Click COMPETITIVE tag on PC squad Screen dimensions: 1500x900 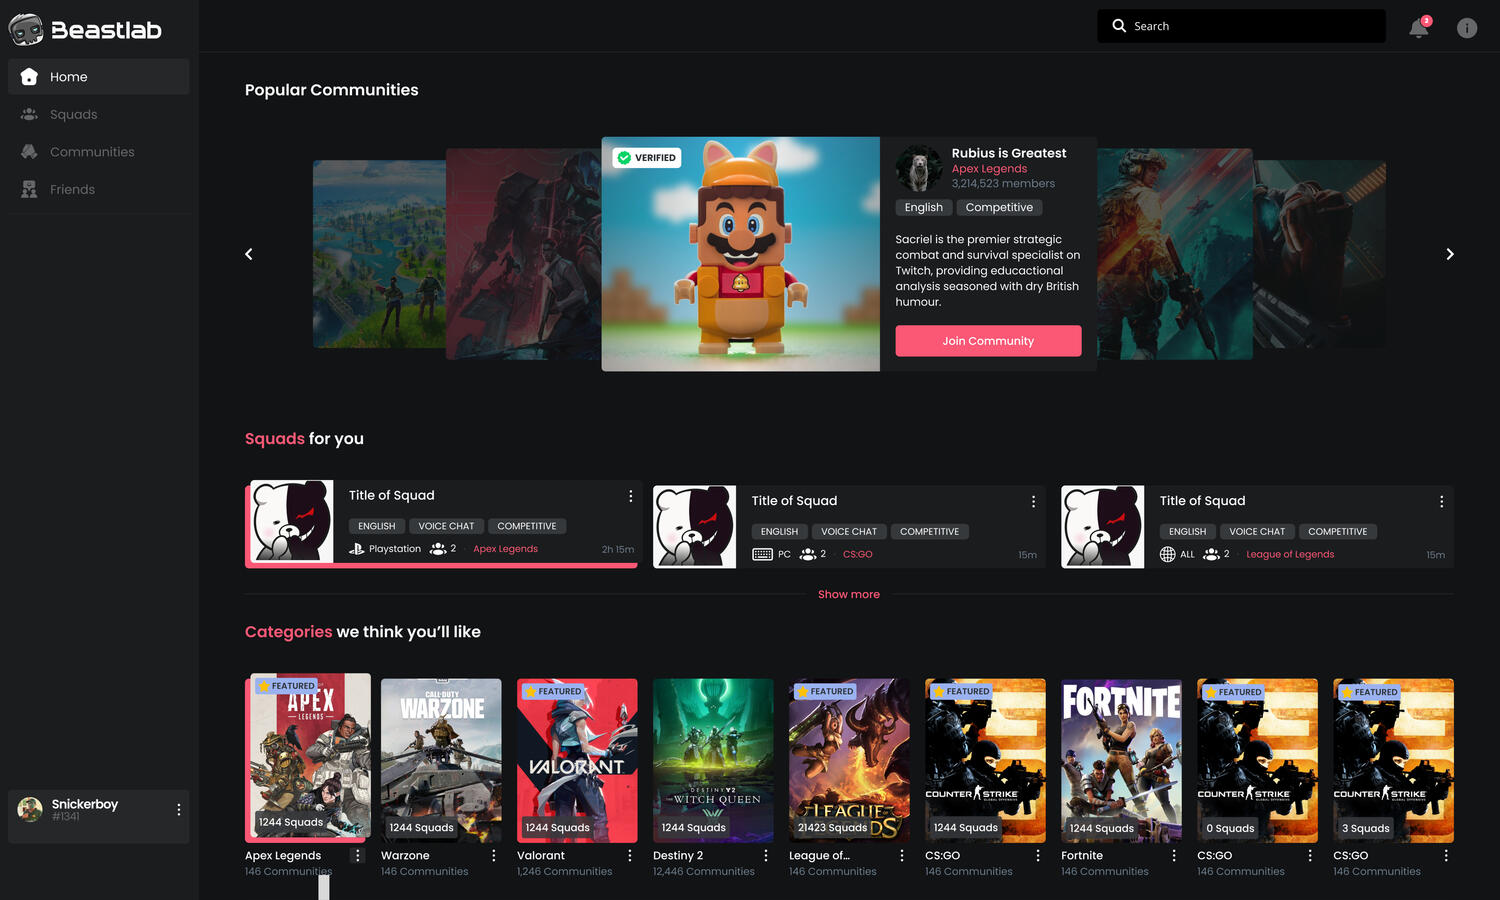929,532
